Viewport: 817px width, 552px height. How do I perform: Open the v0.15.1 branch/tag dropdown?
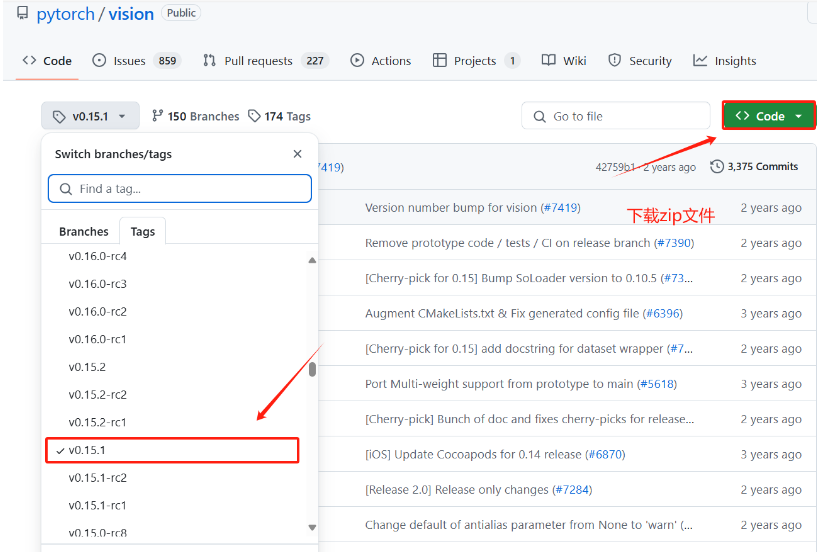pos(90,116)
